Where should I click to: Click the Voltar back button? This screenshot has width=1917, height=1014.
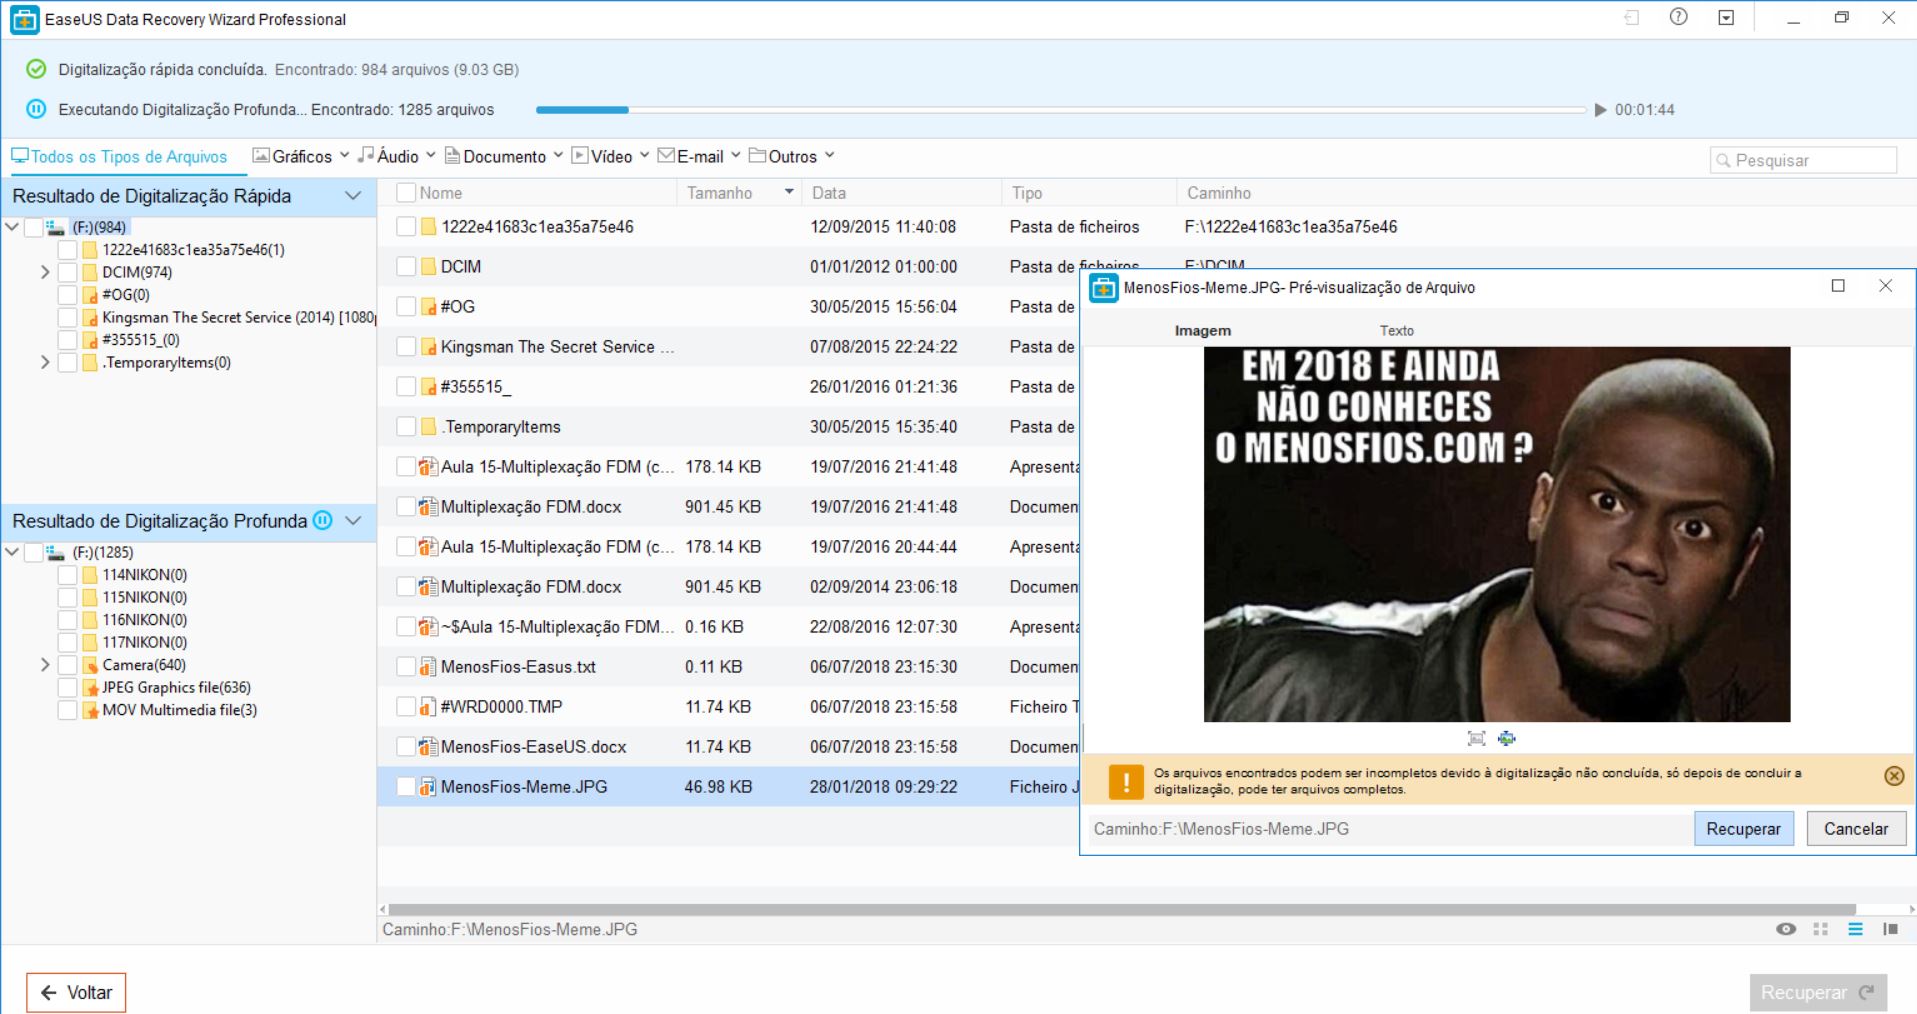tap(76, 993)
